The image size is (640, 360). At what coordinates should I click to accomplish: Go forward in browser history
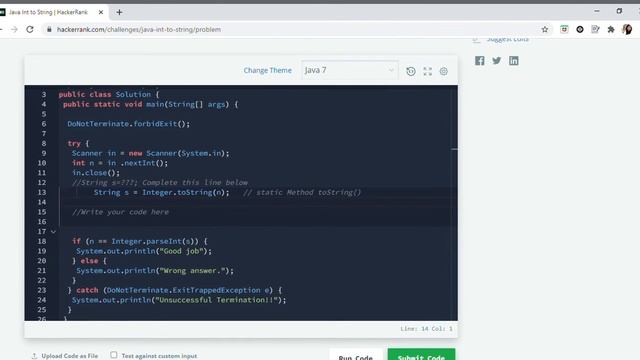(14, 29)
